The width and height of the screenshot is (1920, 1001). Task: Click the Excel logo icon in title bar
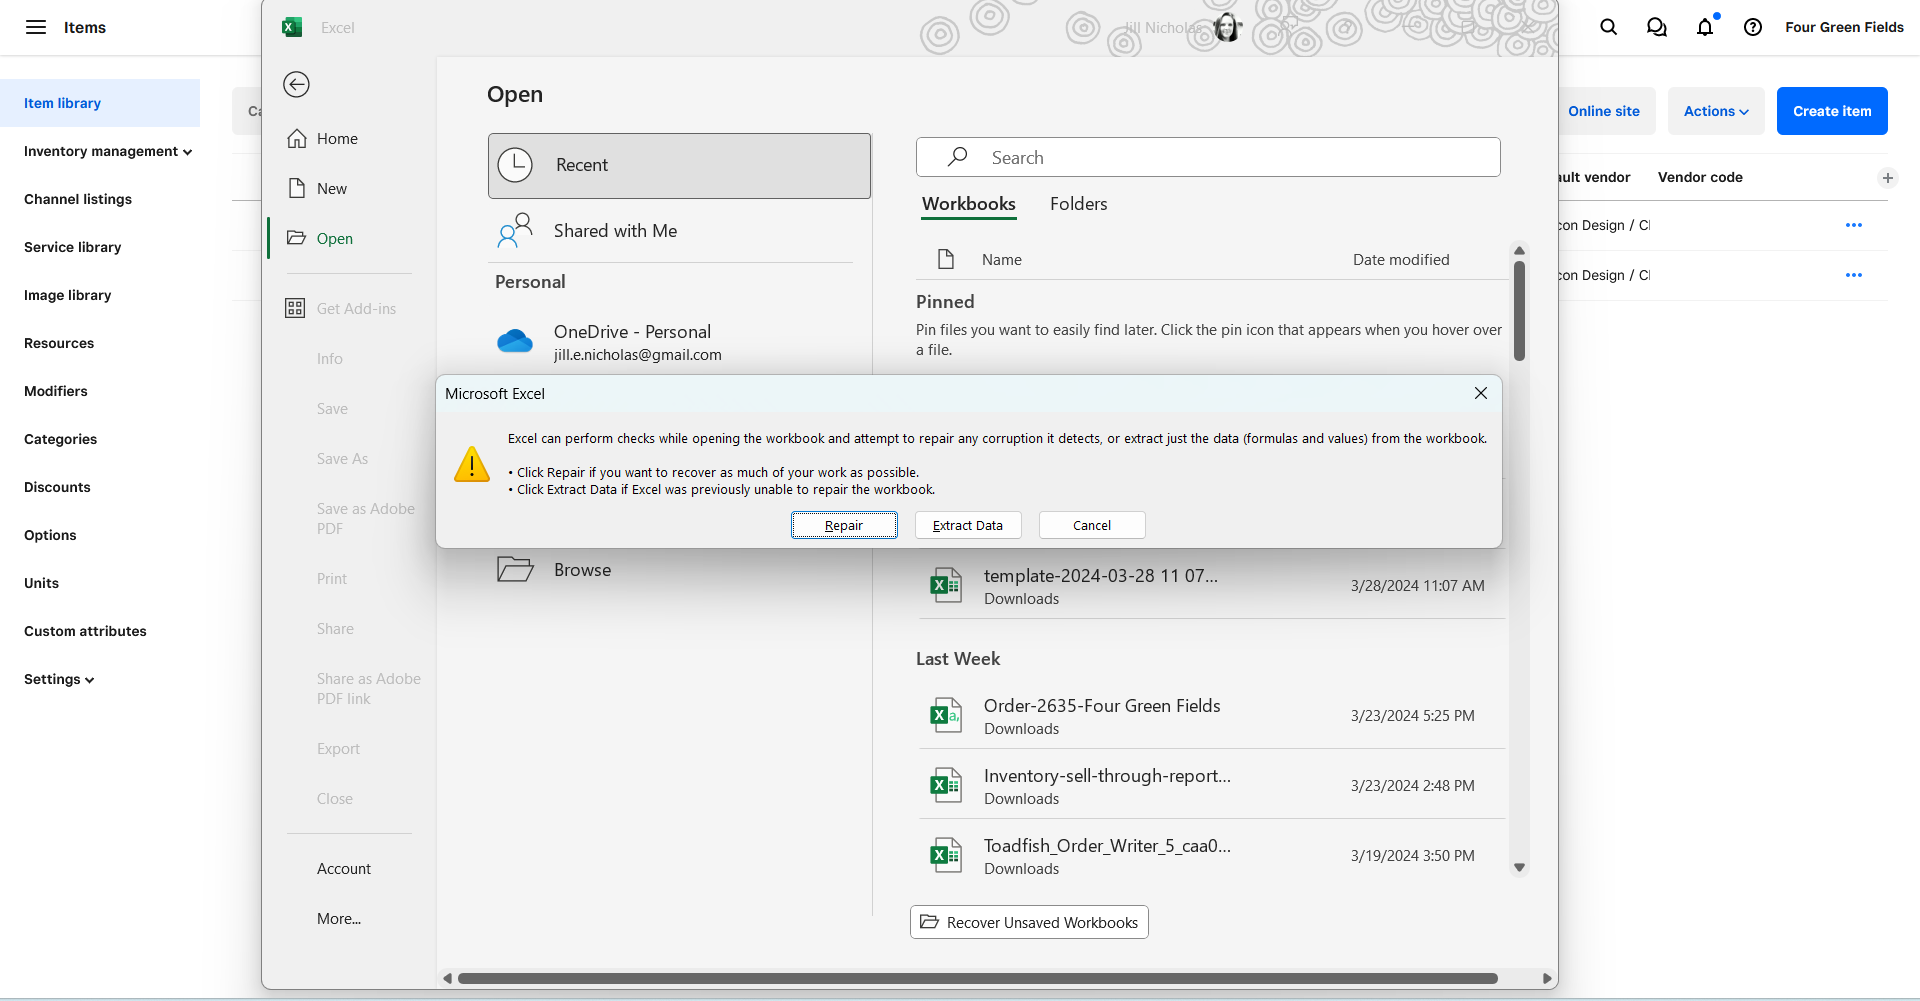tap(292, 27)
